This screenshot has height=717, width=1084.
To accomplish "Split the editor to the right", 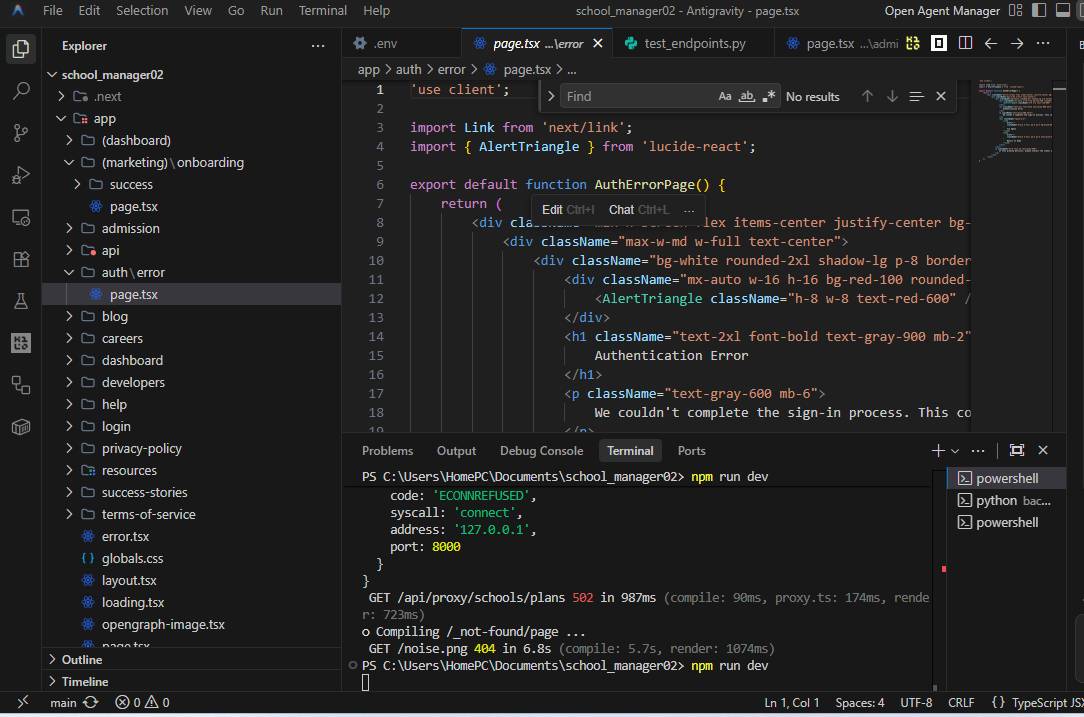I will pos(965,43).
